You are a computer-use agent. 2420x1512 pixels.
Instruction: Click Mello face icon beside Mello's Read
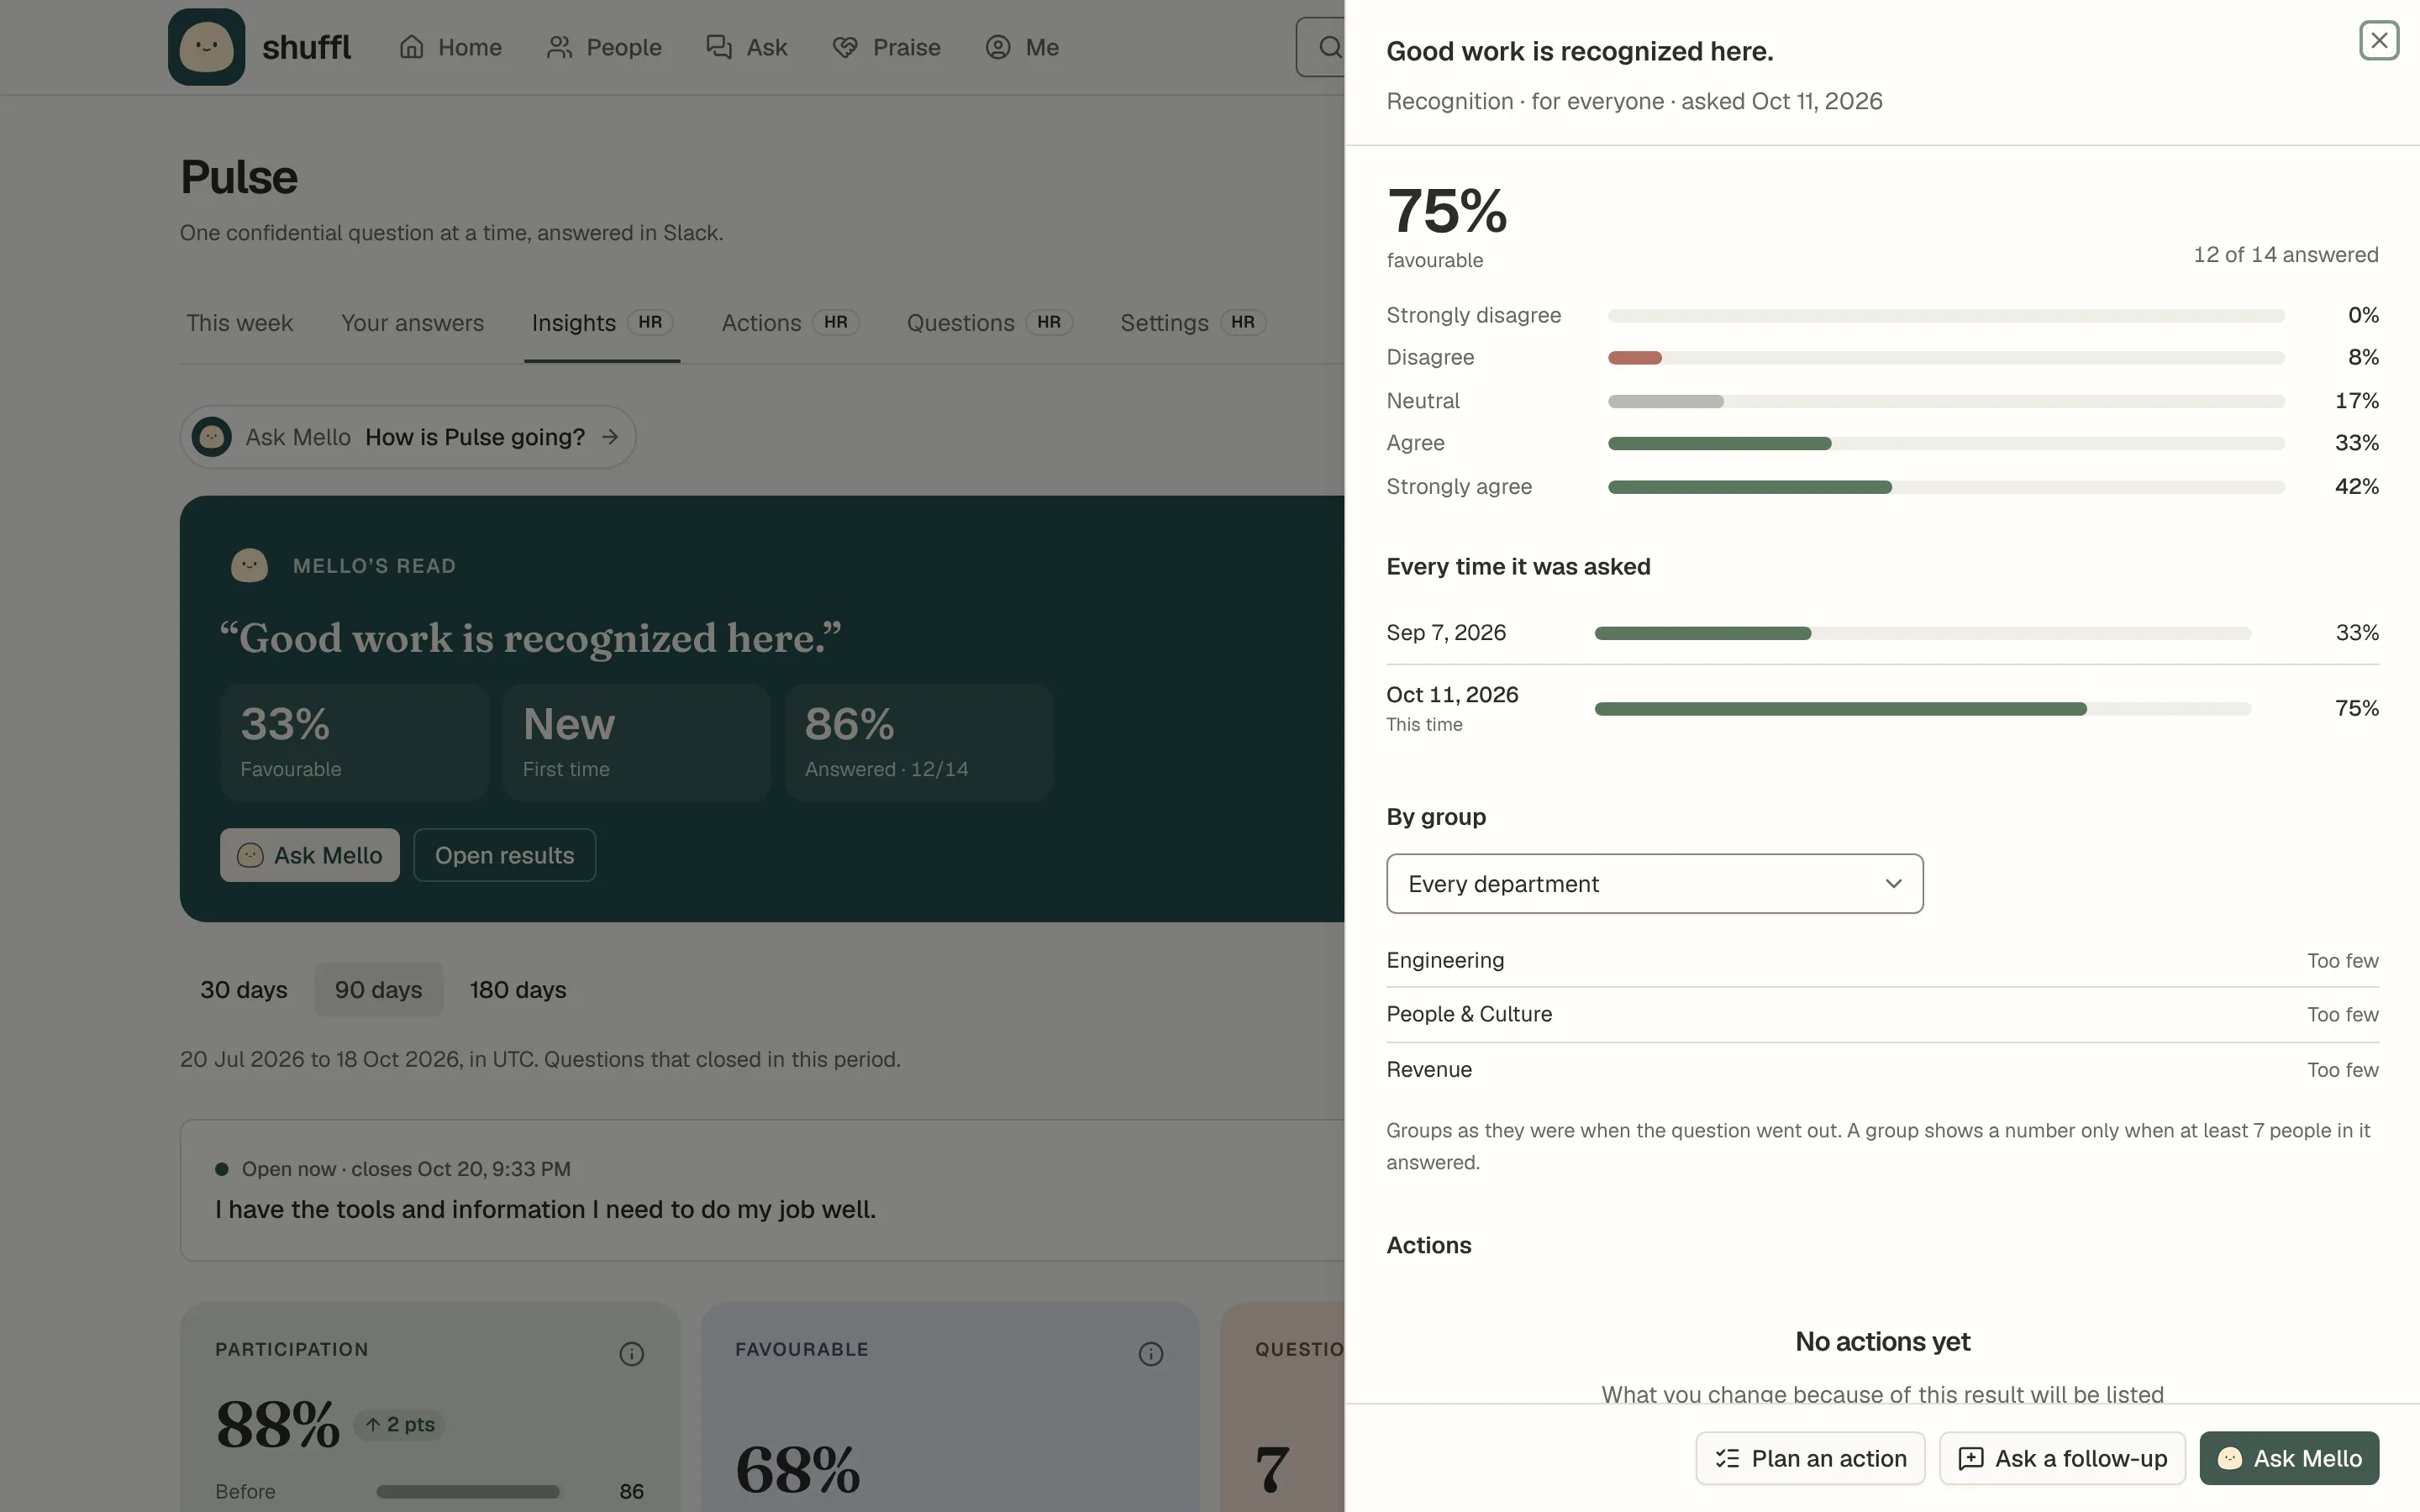click(249, 565)
